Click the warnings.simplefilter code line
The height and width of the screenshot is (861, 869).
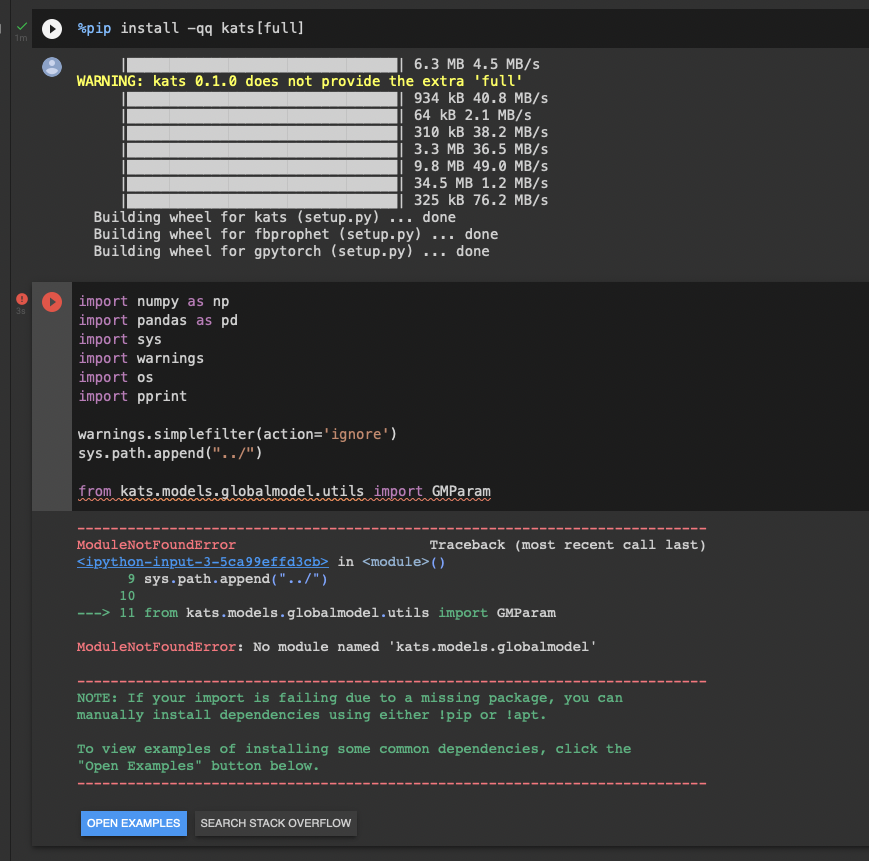click(x=237, y=434)
